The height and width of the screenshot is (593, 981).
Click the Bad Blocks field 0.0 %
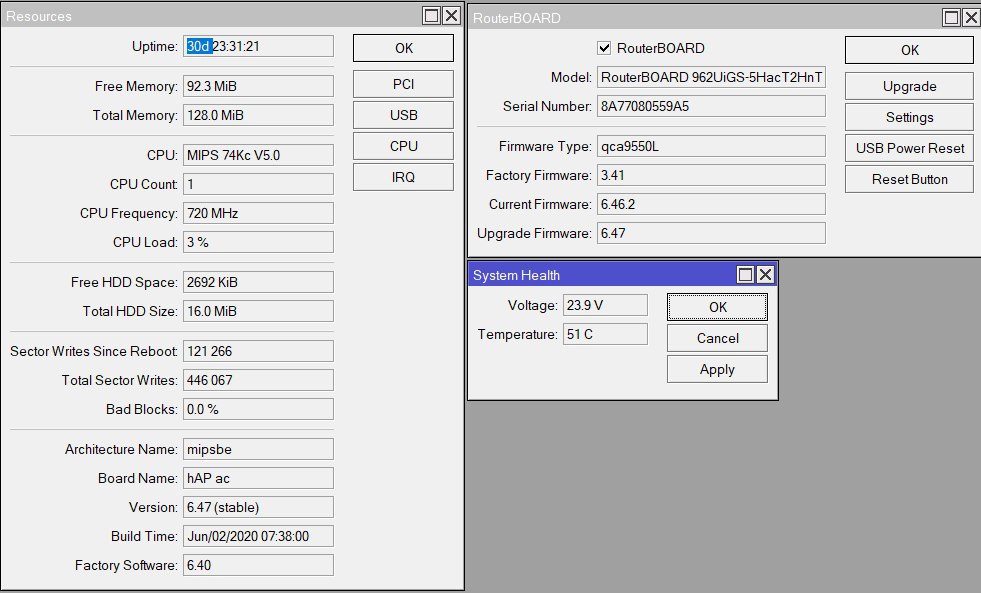[x=258, y=409]
